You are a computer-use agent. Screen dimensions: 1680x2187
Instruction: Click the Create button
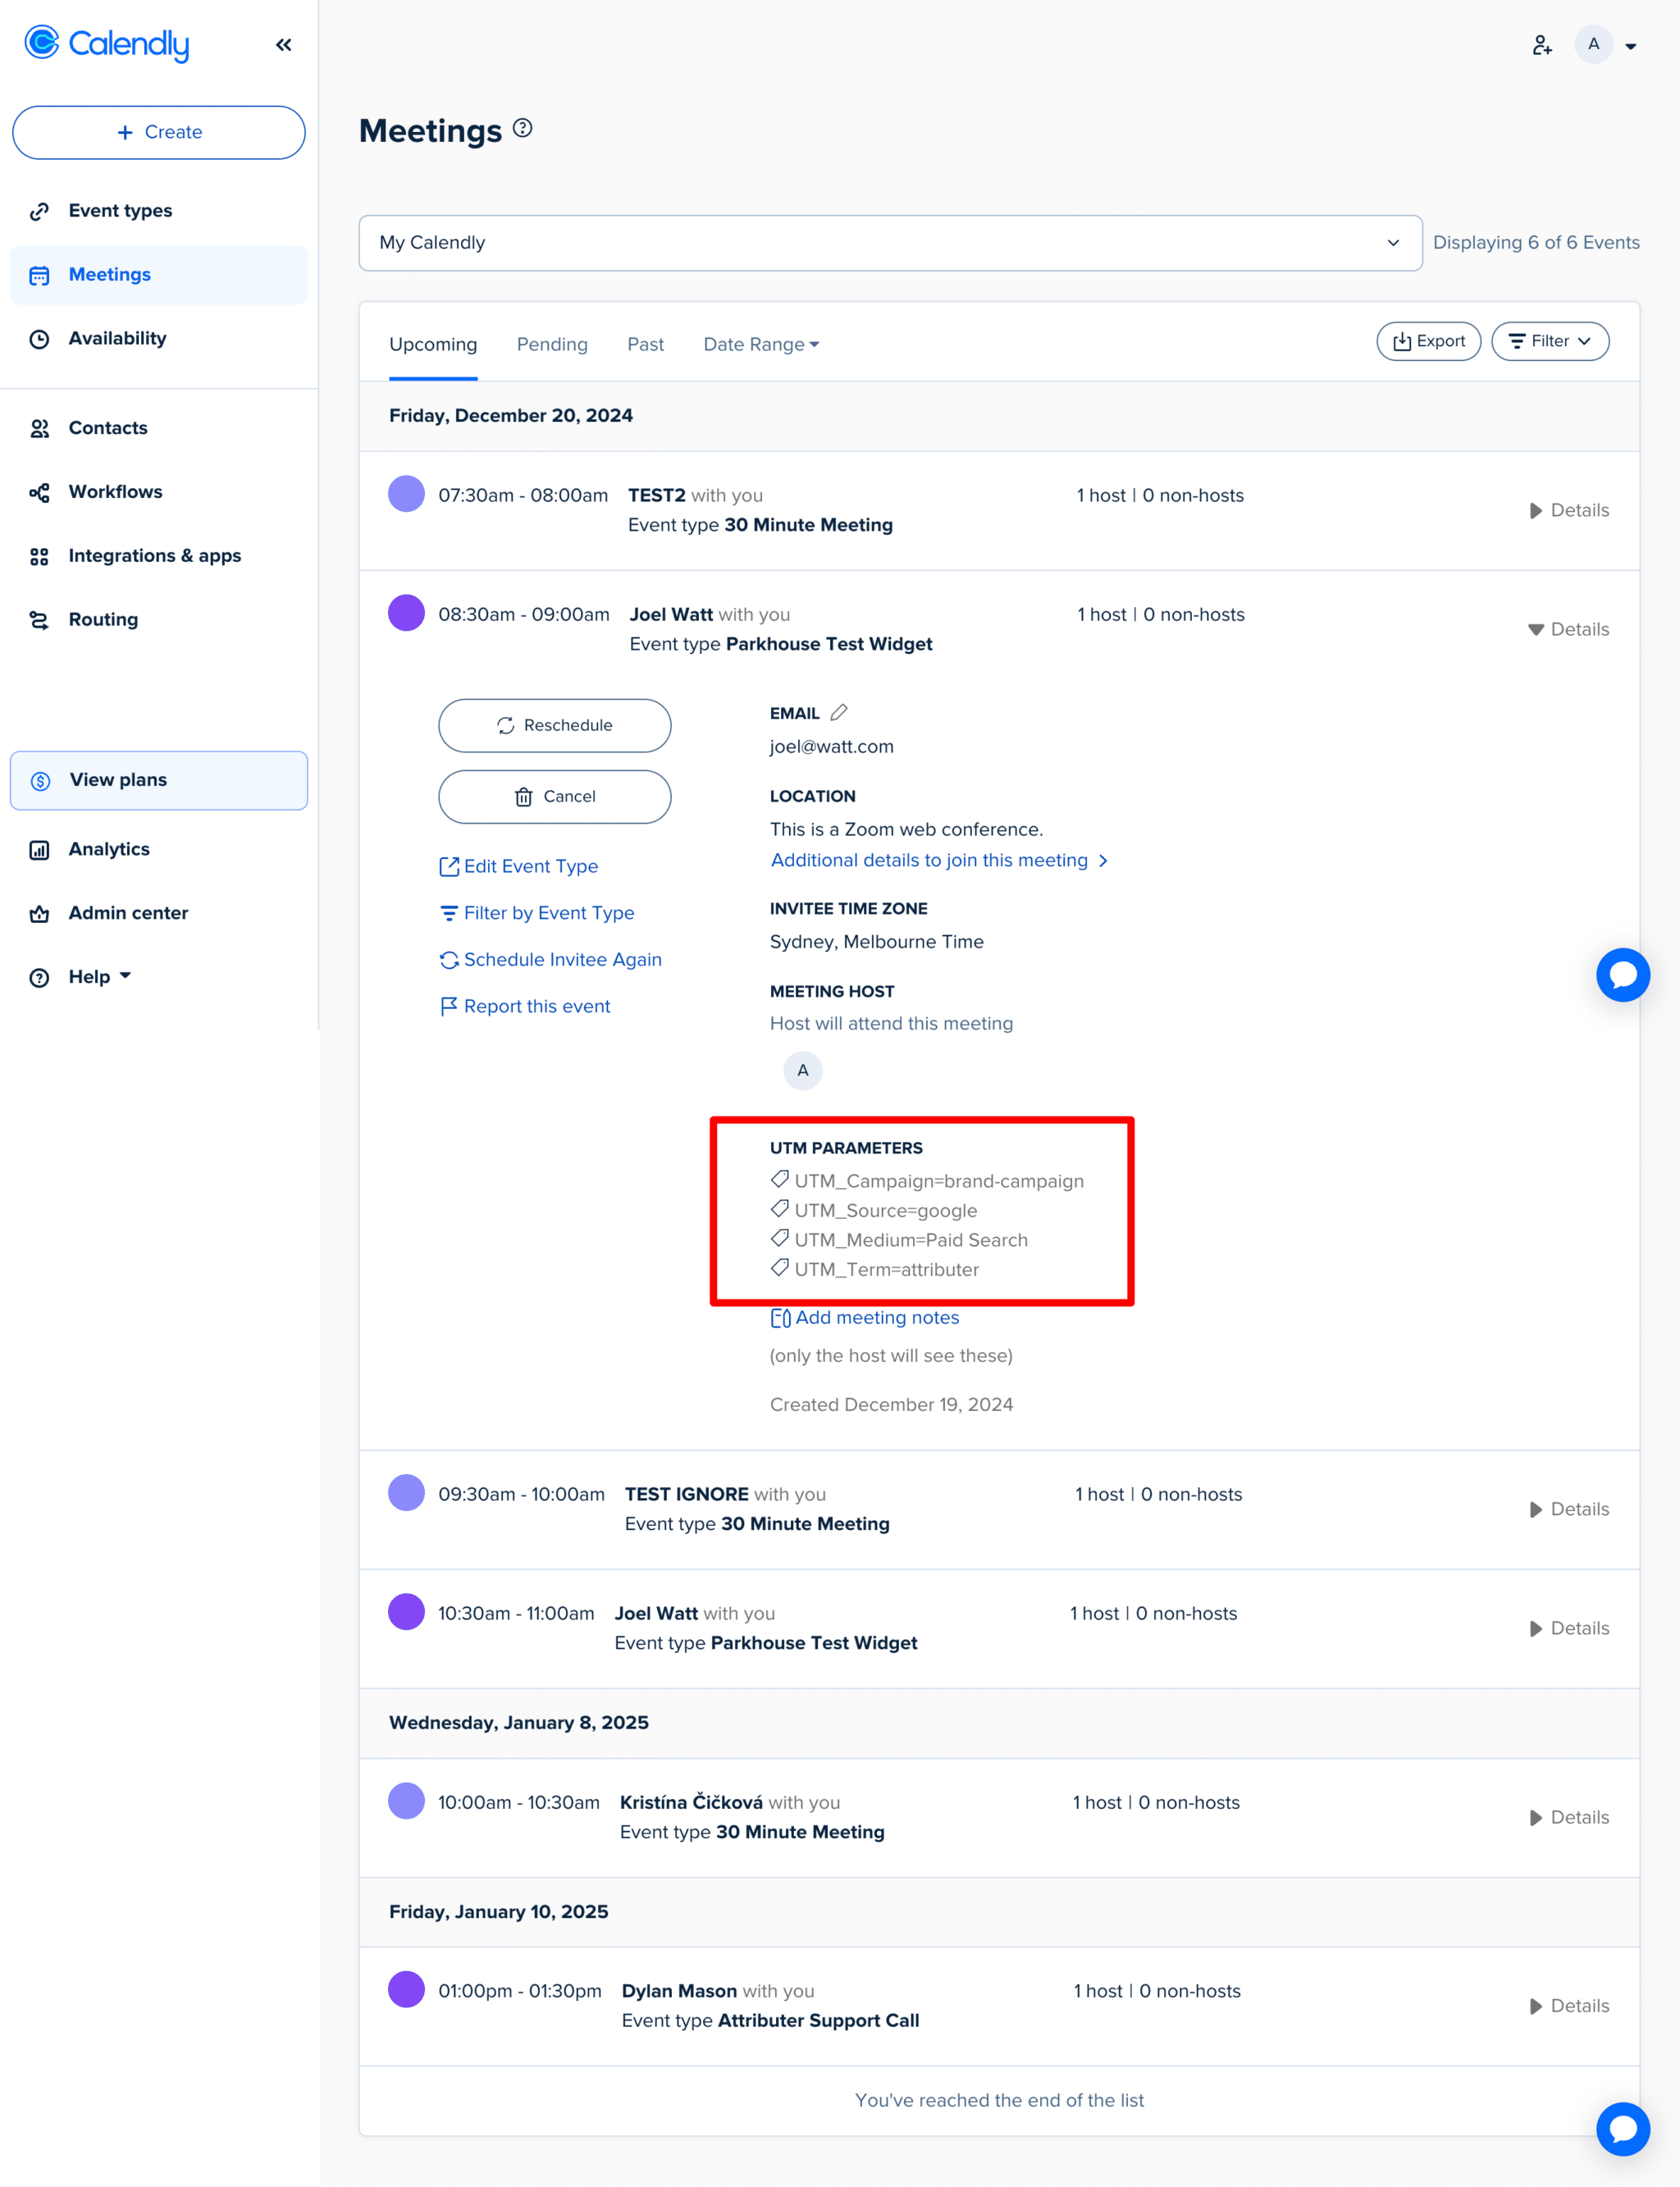pyautogui.click(x=159, y=132)
